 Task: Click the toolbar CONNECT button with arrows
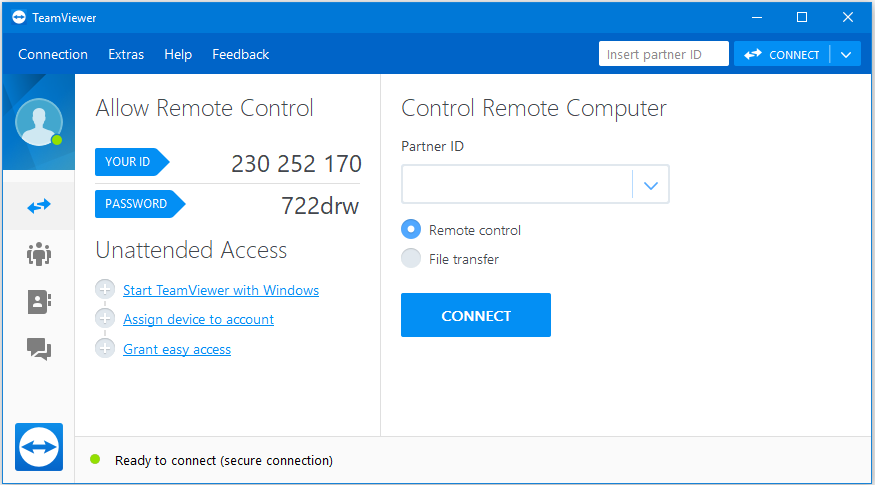pyautogui.click(x=782, y=55)
